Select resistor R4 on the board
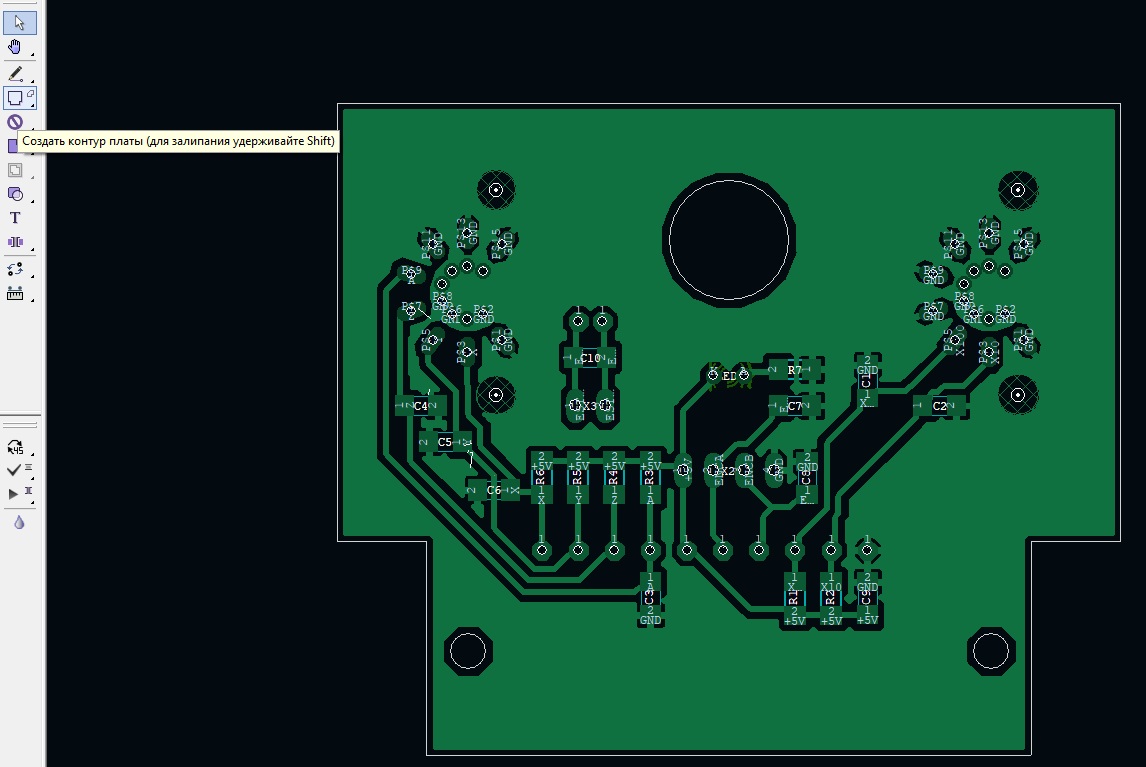Image resolution: width=1146 pixels, height=767 pixels. coord(614,477)
